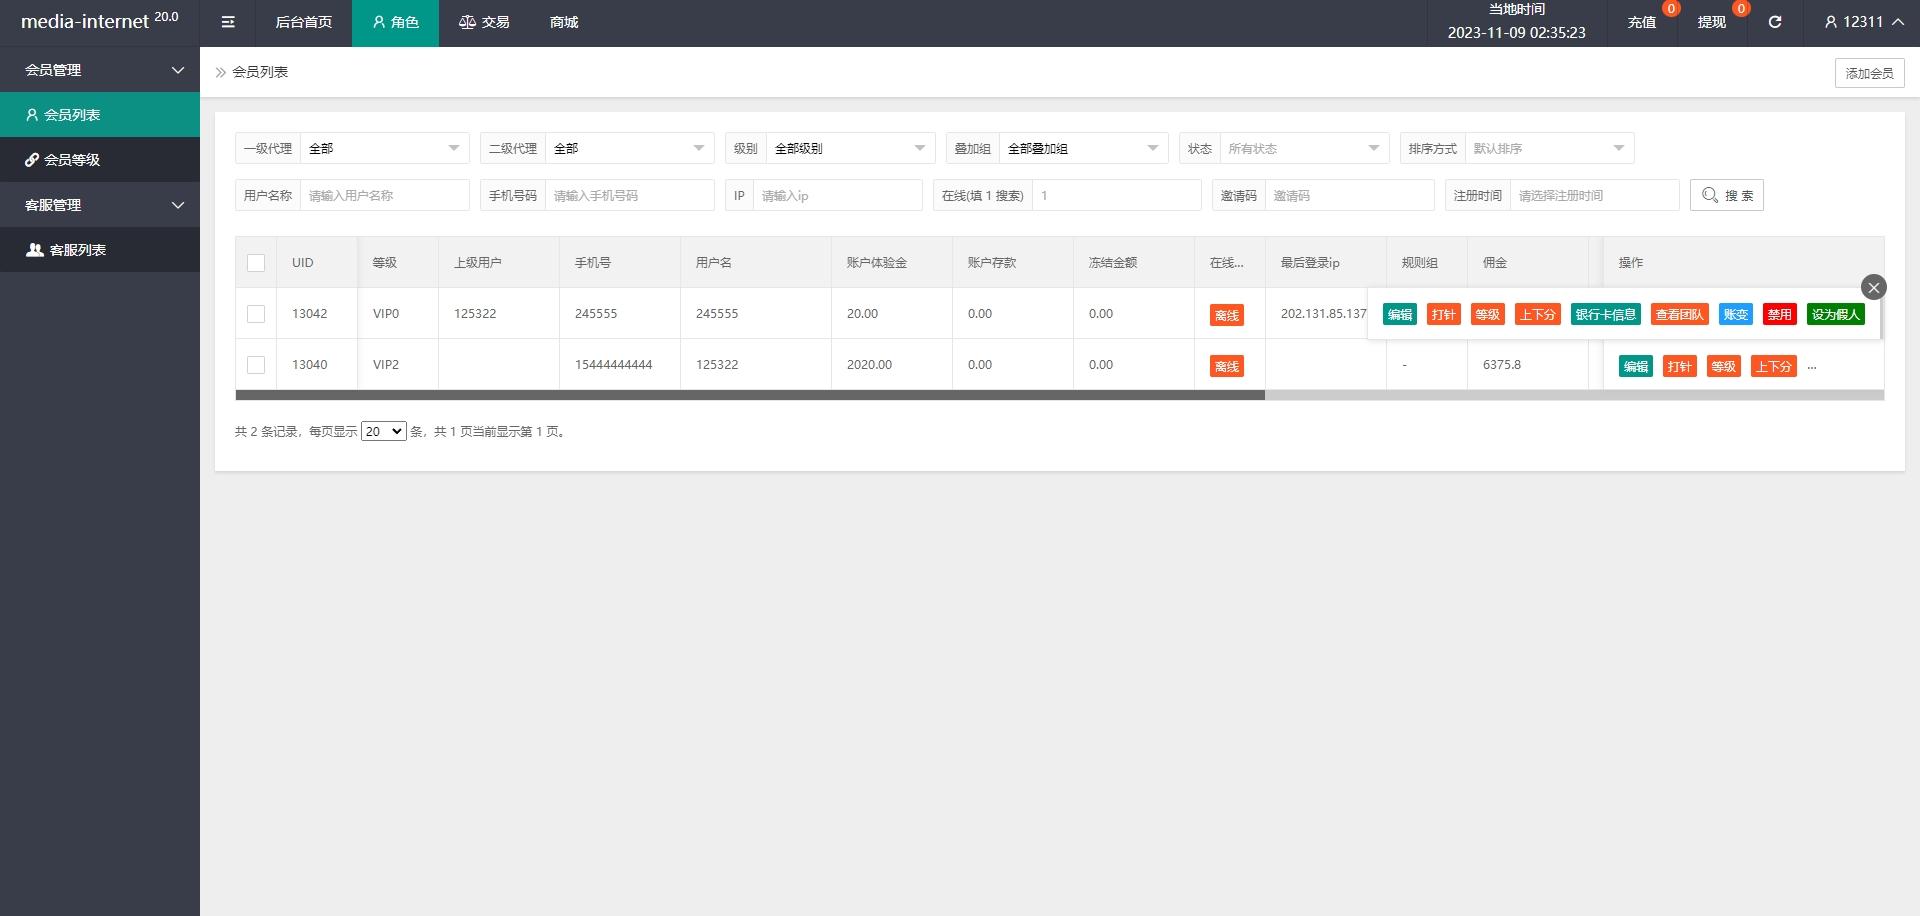This screenshot has height=916, width=1920.
Task: Open the 状态 dropdown
Action: click(1305, 148)
